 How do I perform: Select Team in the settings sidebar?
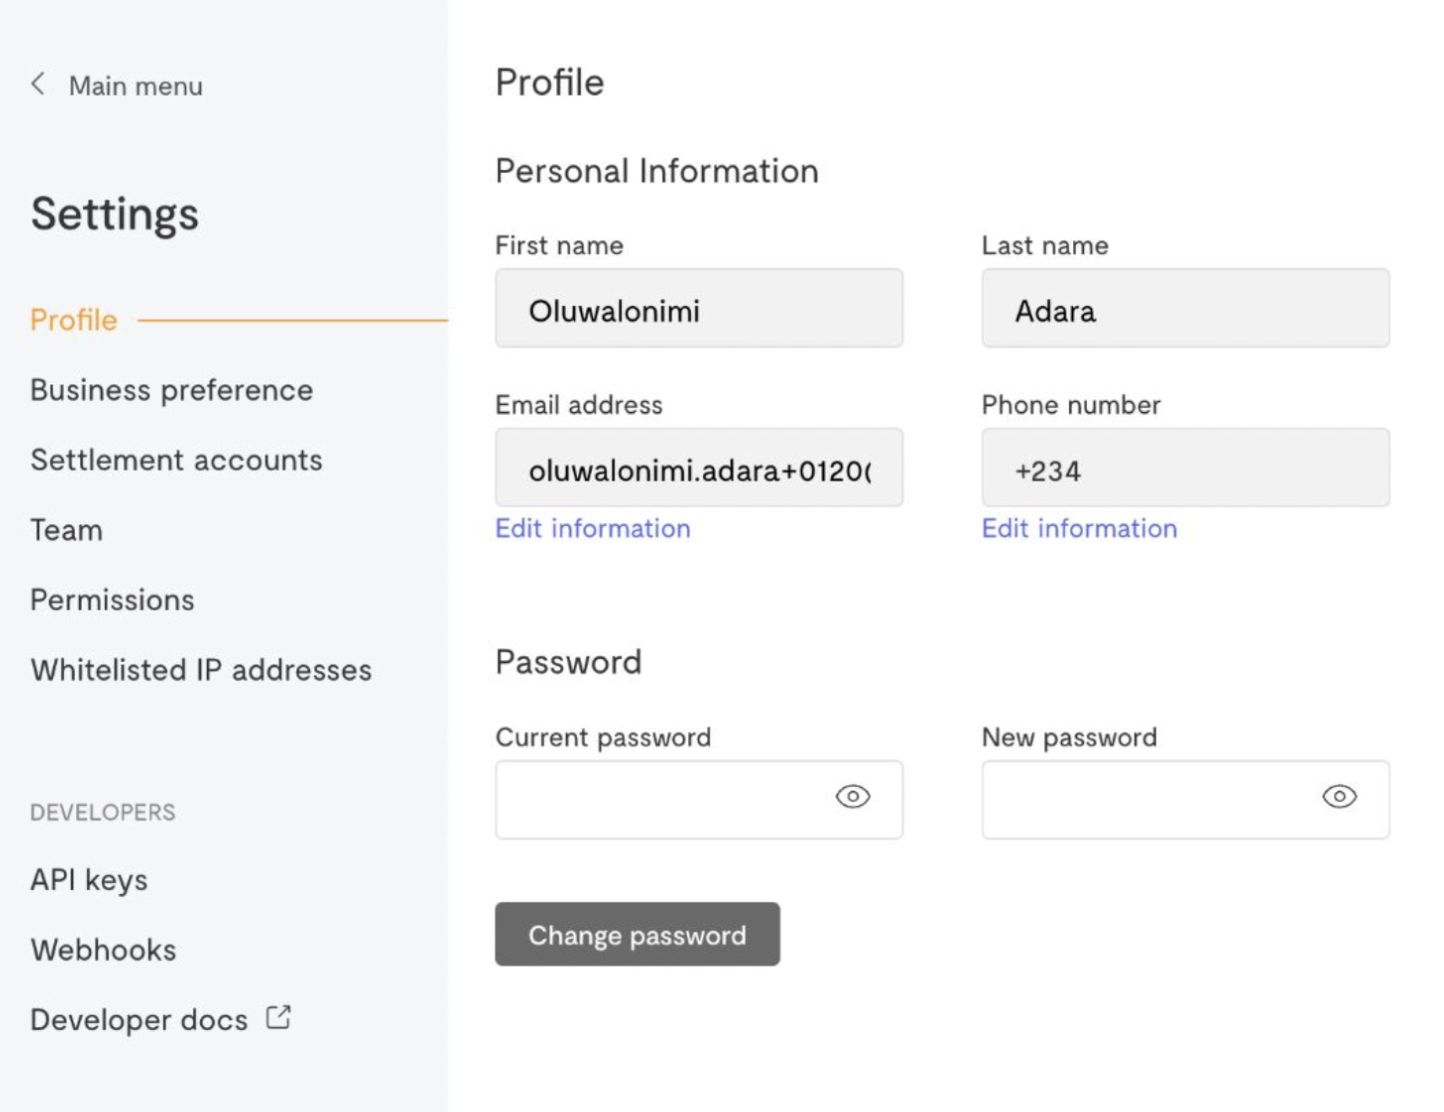66,530
